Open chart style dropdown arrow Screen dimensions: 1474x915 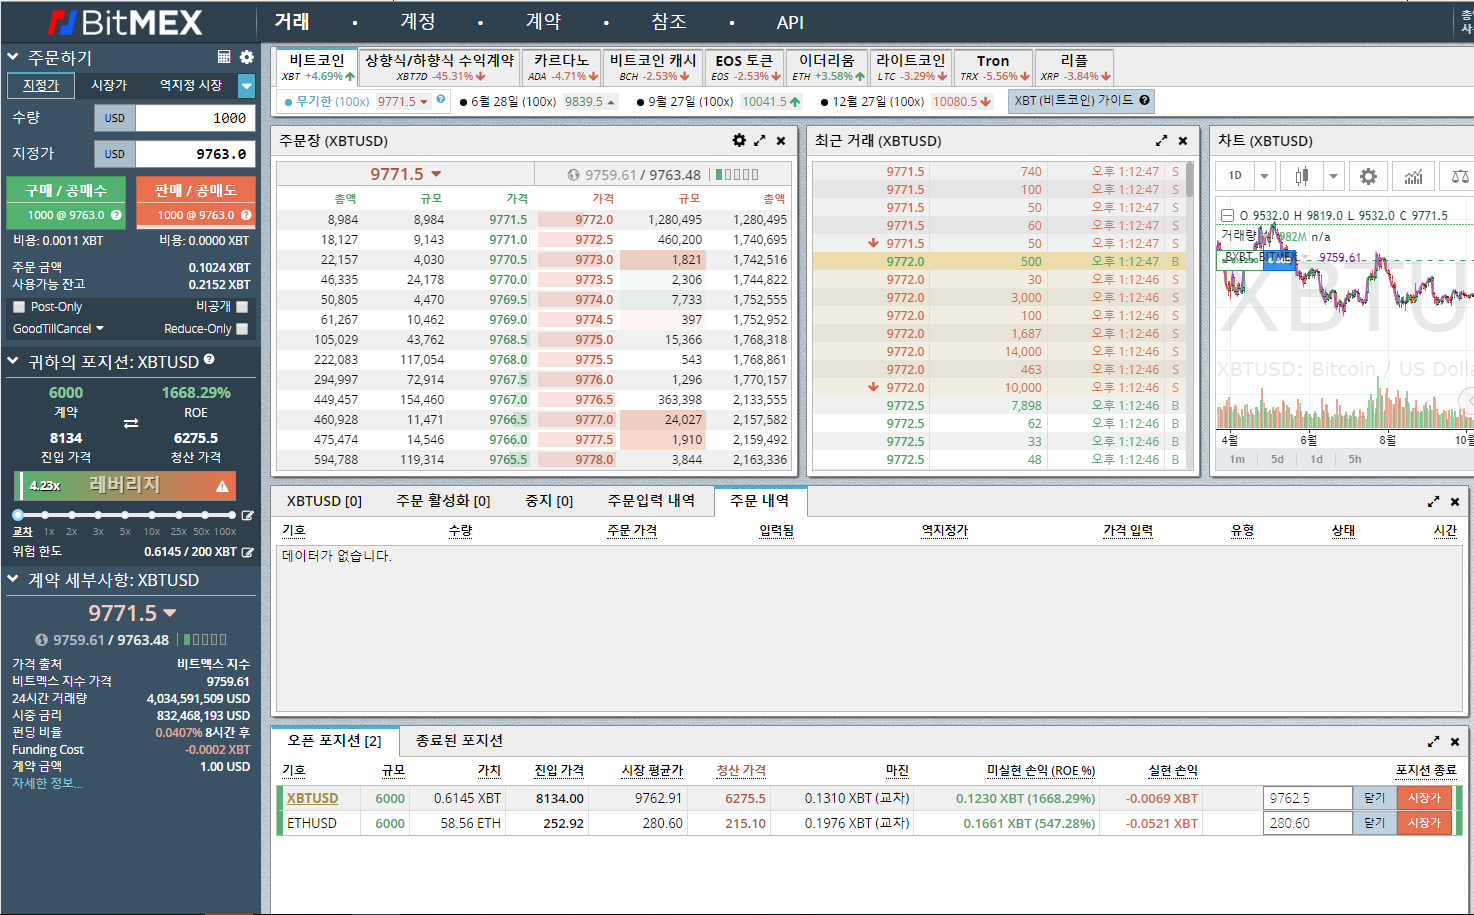click(x=1333, y=176)
